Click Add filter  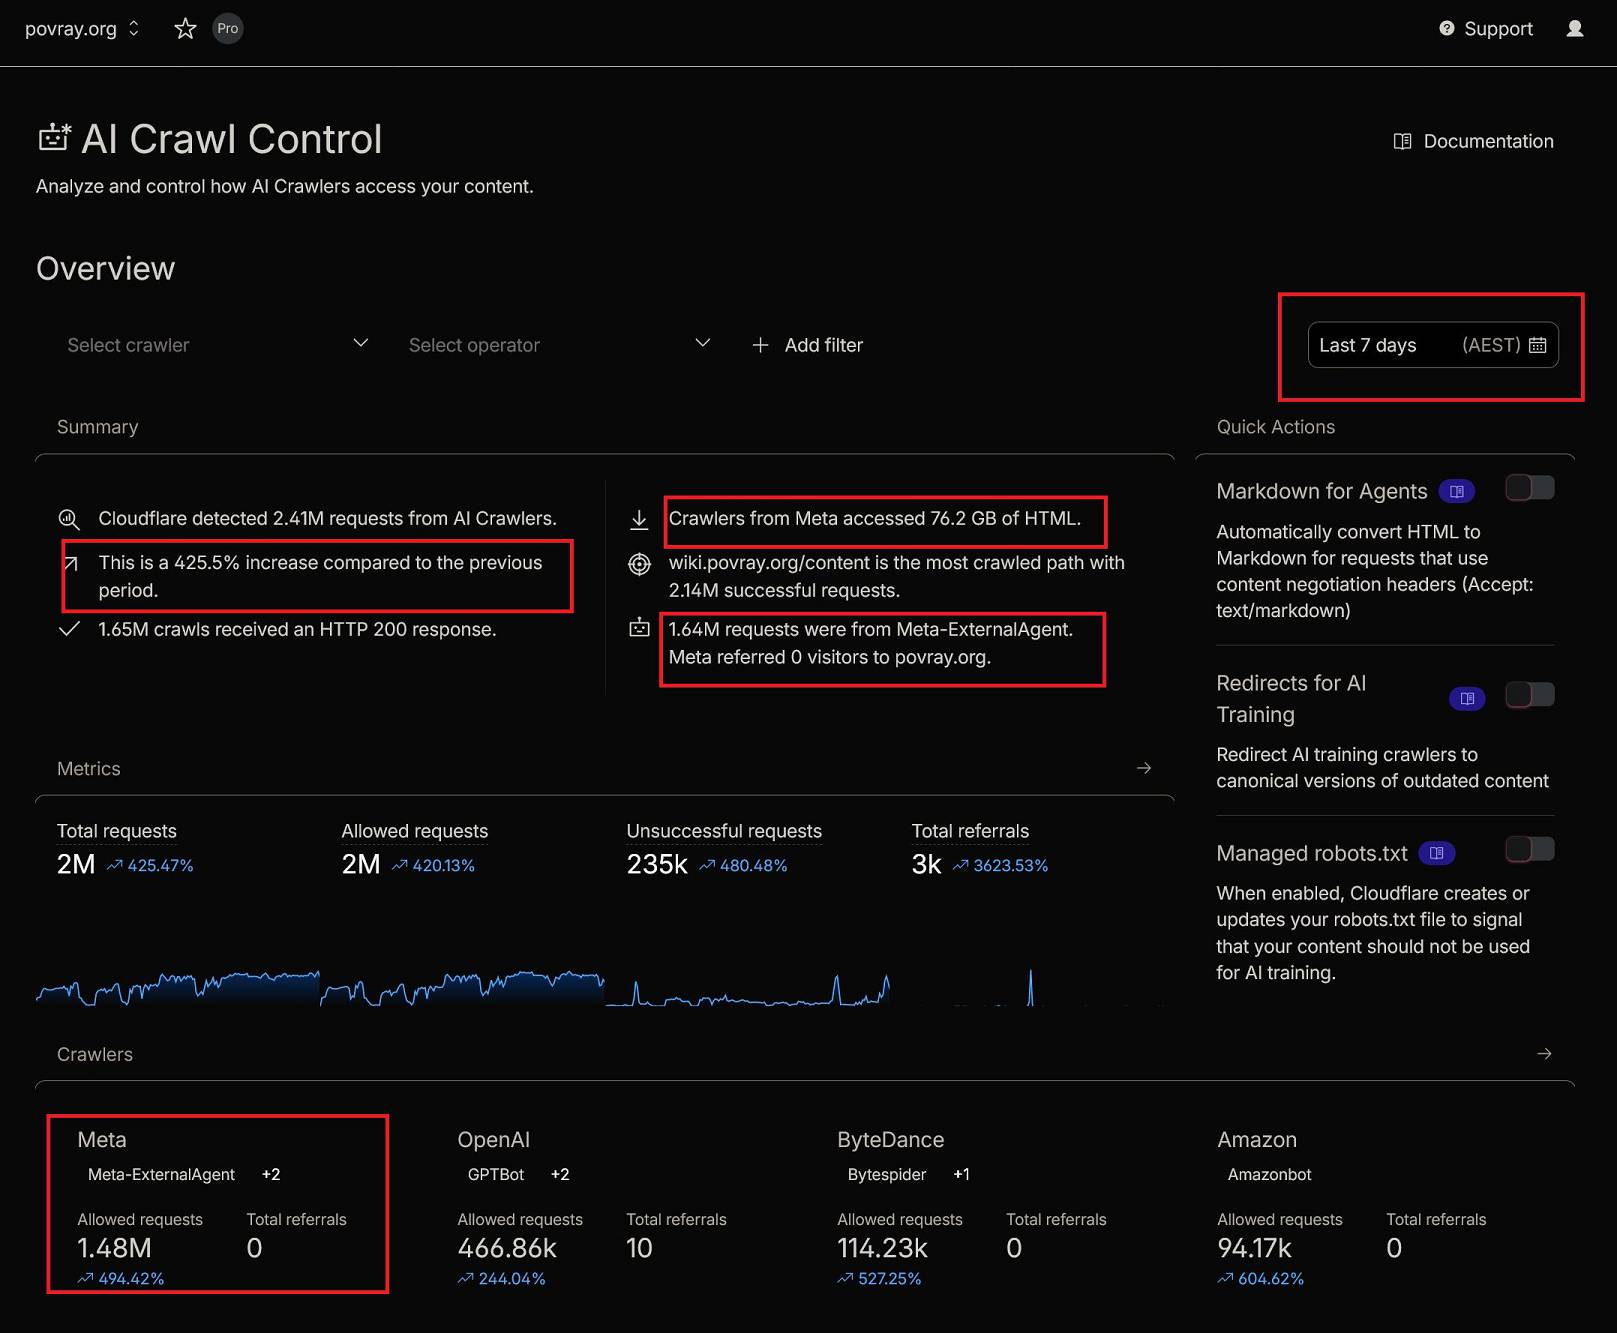click(807, 345)
